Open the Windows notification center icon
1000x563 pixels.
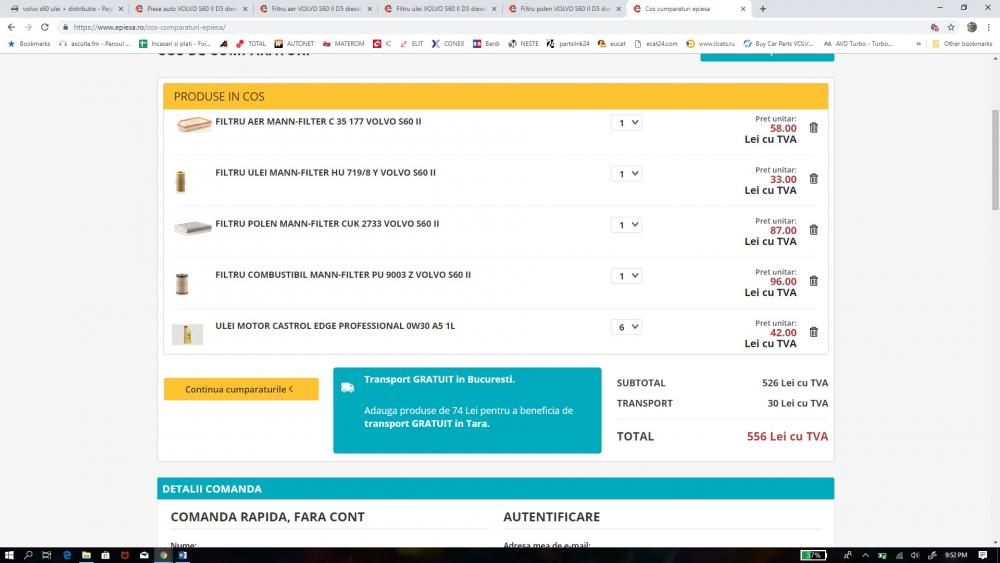coord(983,555)
